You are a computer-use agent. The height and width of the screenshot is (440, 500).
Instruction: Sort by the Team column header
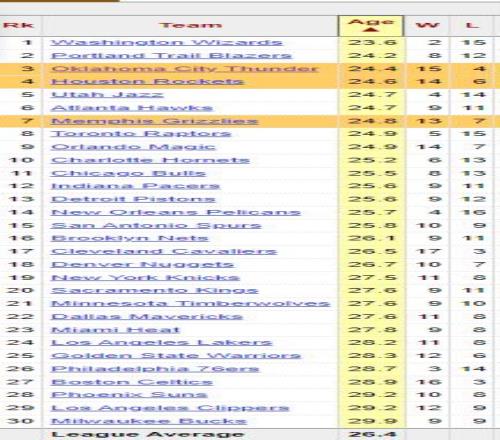(190, 26)
